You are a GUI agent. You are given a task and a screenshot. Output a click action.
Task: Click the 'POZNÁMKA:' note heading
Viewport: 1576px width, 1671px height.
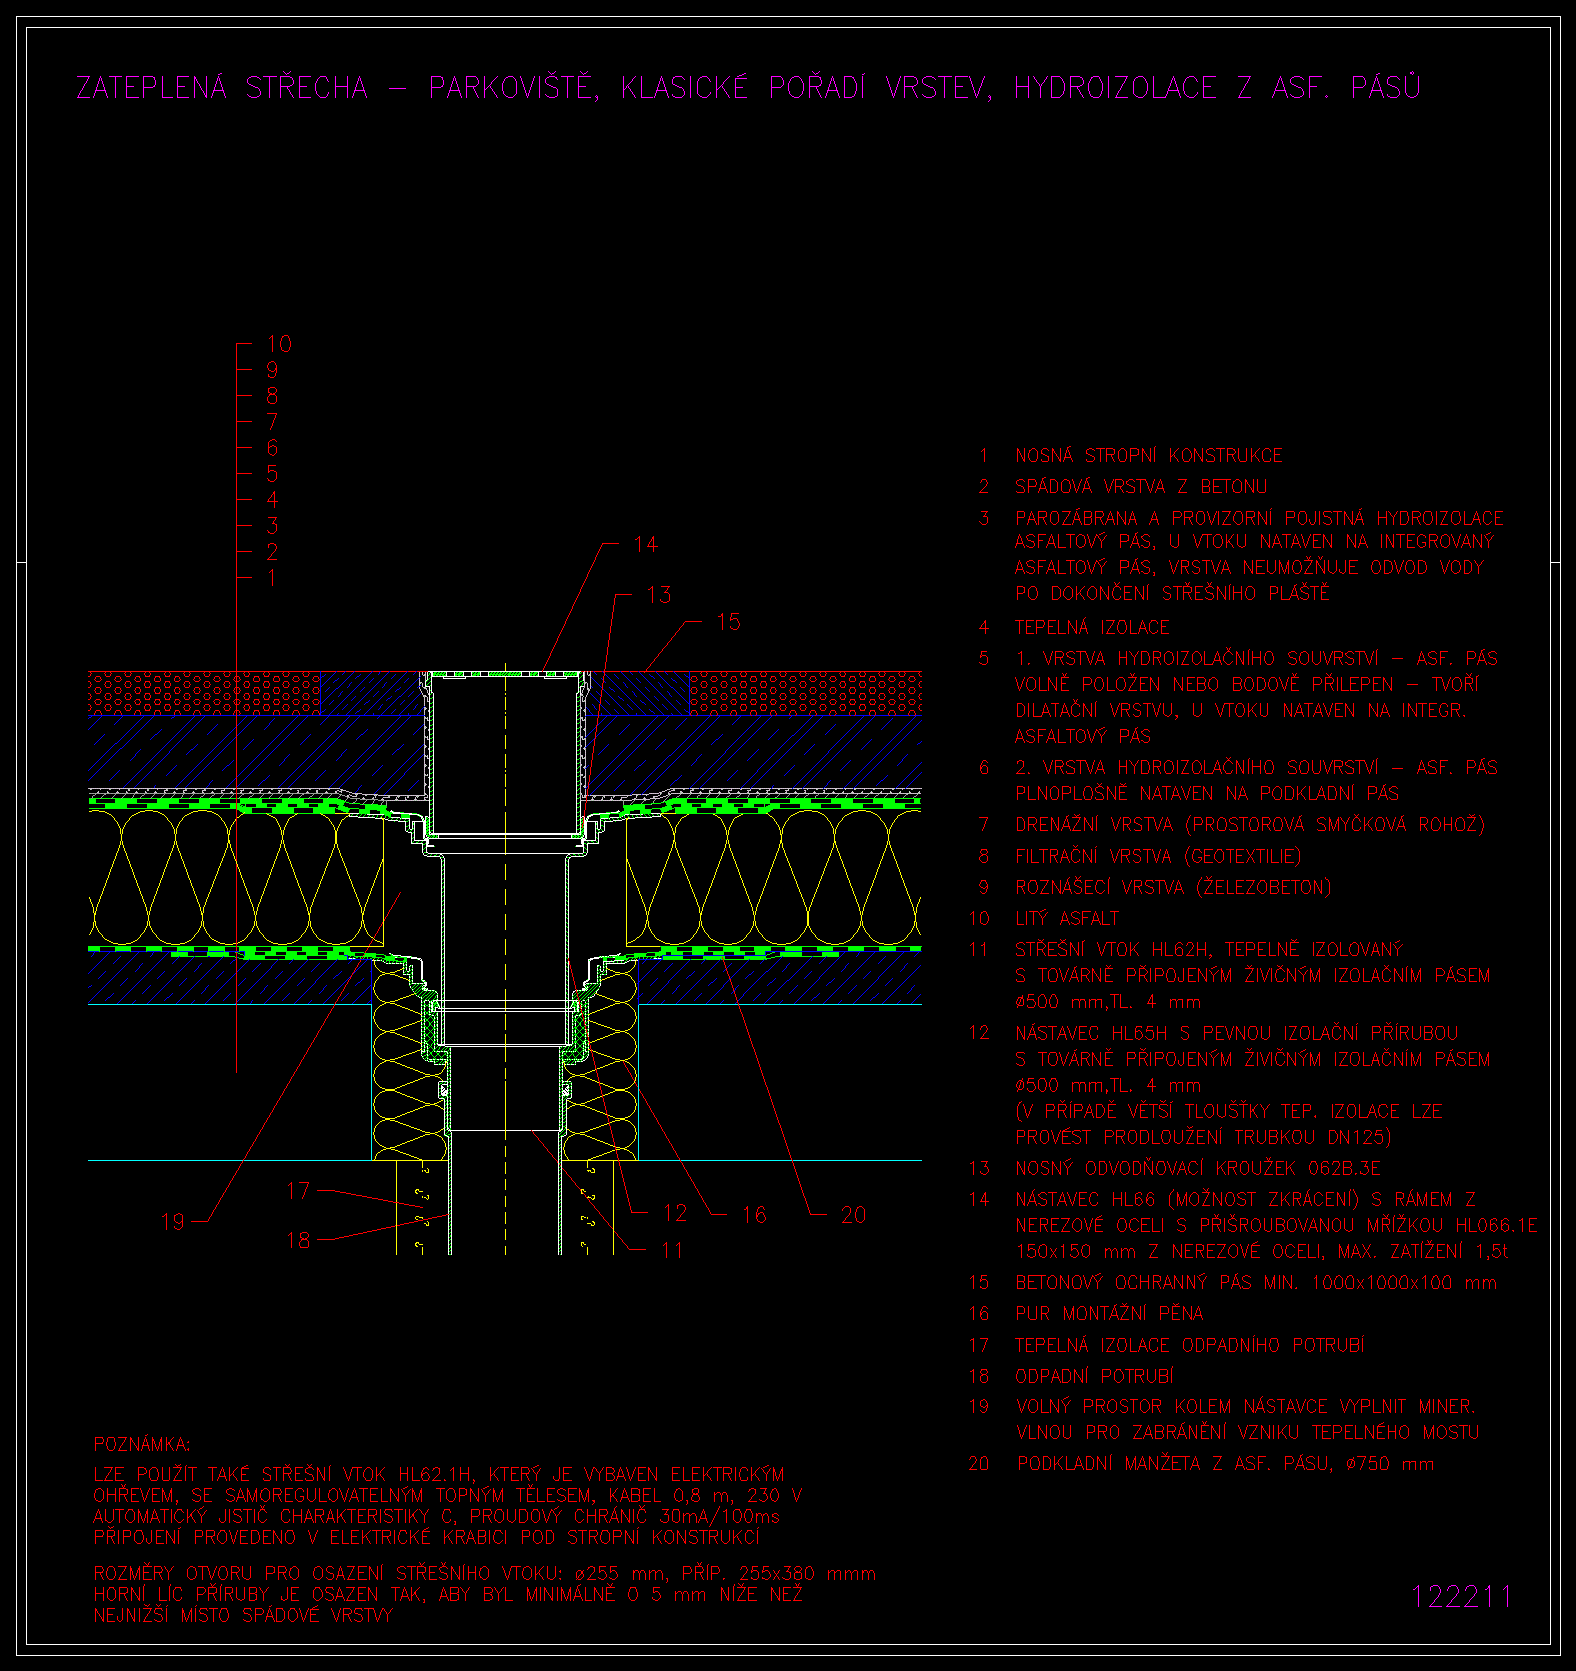pos(142,1445)
